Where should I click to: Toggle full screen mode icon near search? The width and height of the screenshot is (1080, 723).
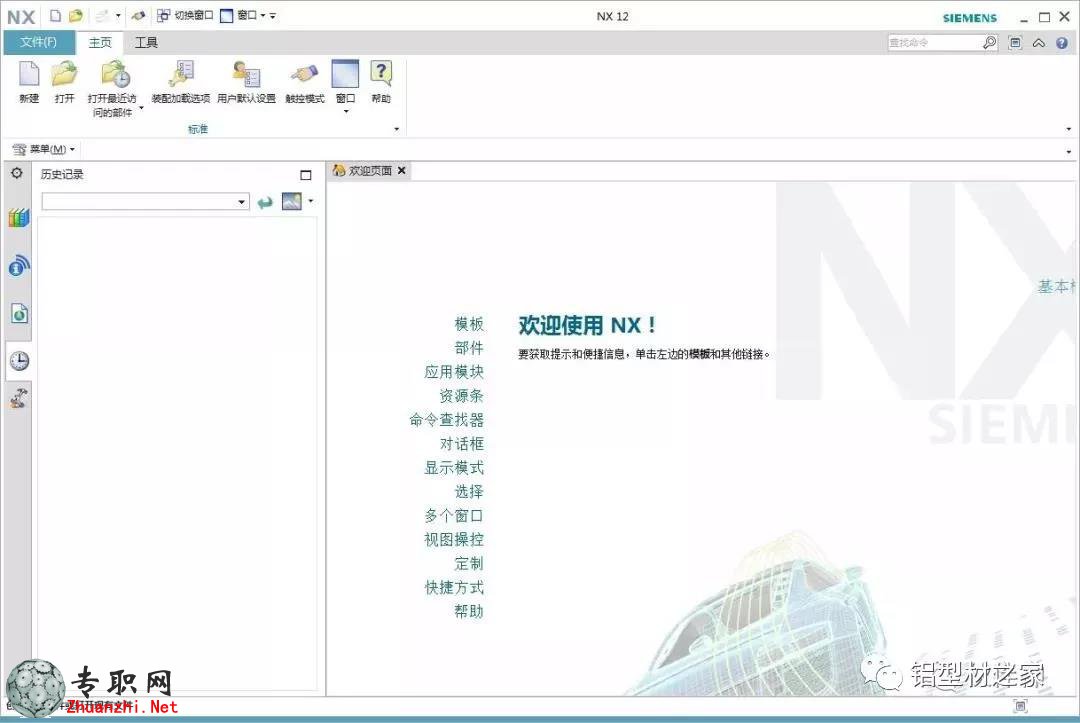click(1015, 43)
